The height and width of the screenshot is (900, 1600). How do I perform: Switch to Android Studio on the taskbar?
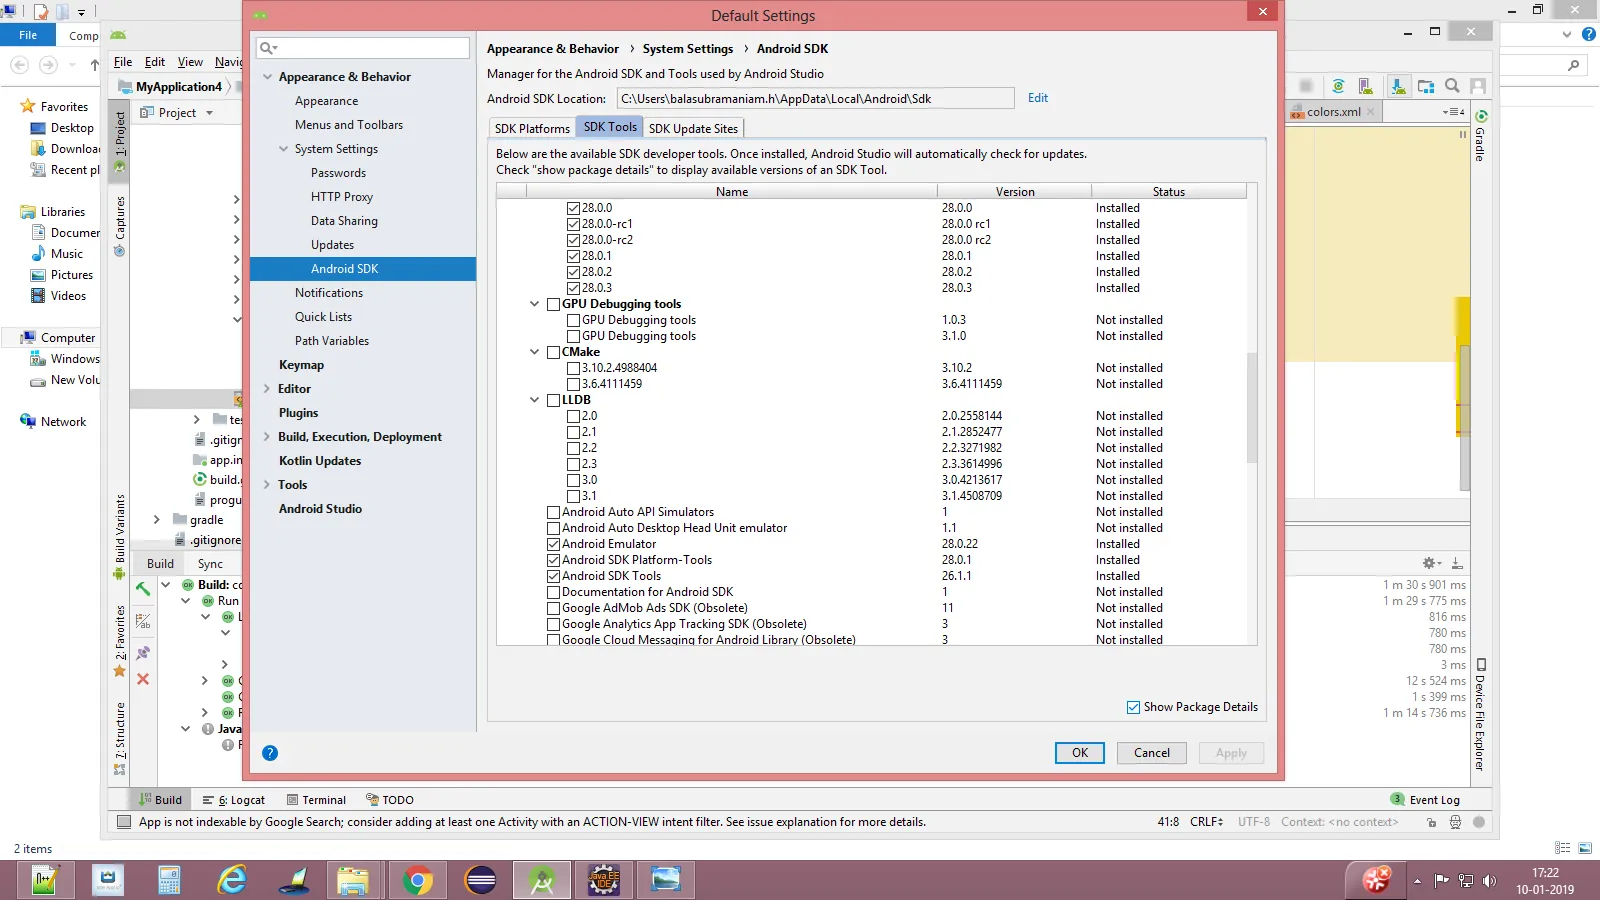point(542,880)
